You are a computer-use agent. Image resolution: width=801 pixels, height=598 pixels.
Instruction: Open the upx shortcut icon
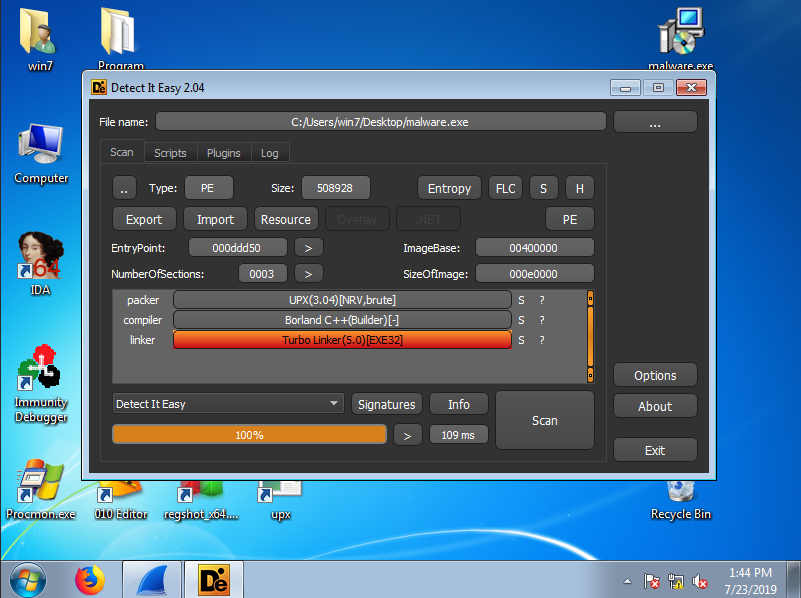(280, 500)
